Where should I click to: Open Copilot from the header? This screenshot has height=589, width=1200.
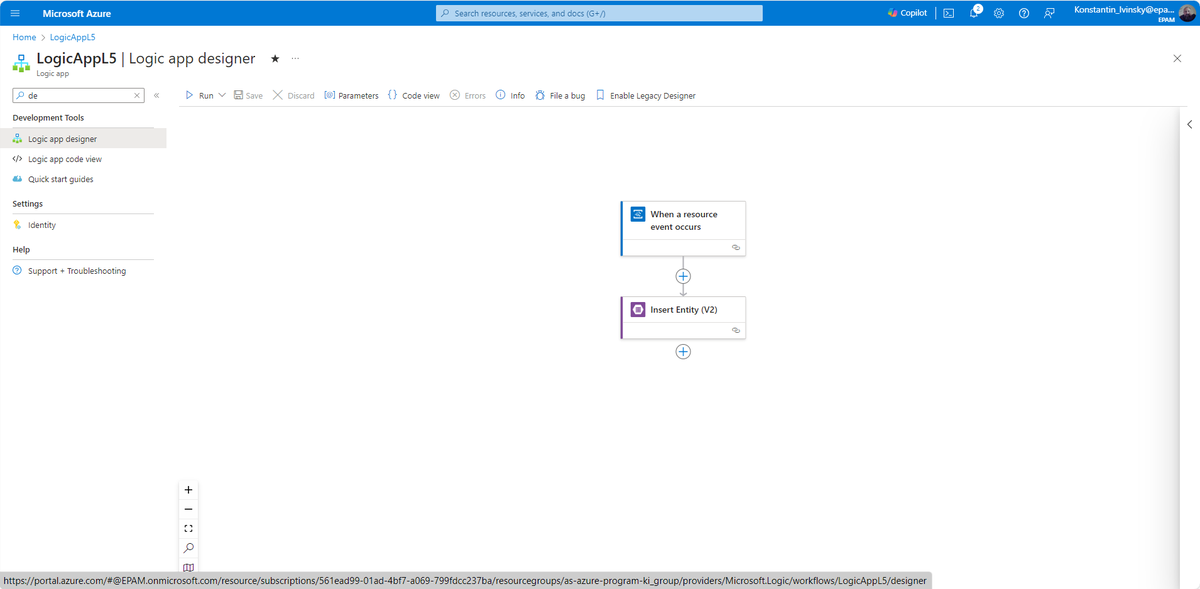coord(908,13)
